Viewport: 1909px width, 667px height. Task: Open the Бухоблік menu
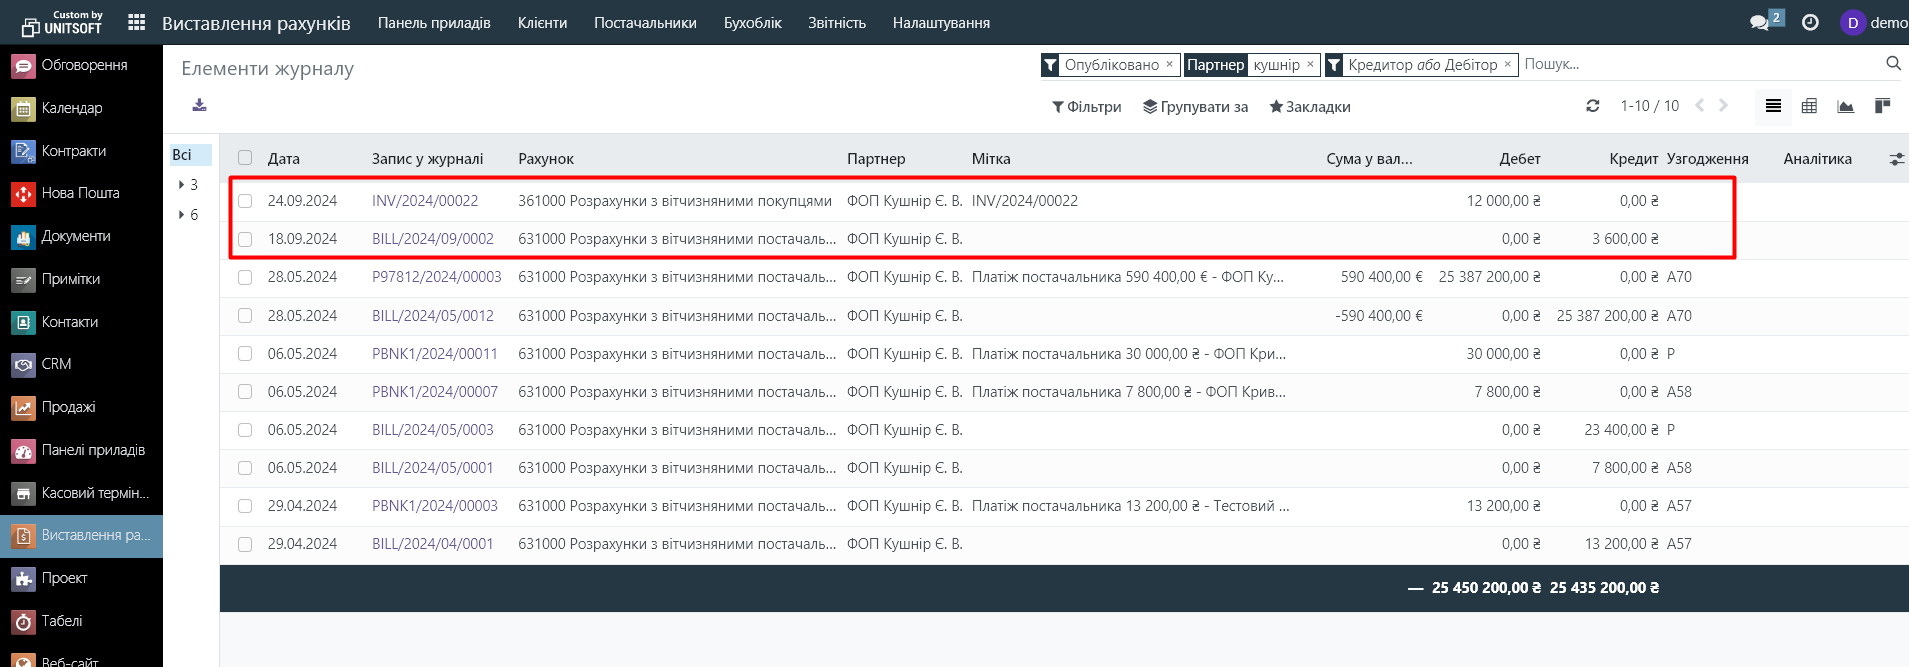click(752, 22)
